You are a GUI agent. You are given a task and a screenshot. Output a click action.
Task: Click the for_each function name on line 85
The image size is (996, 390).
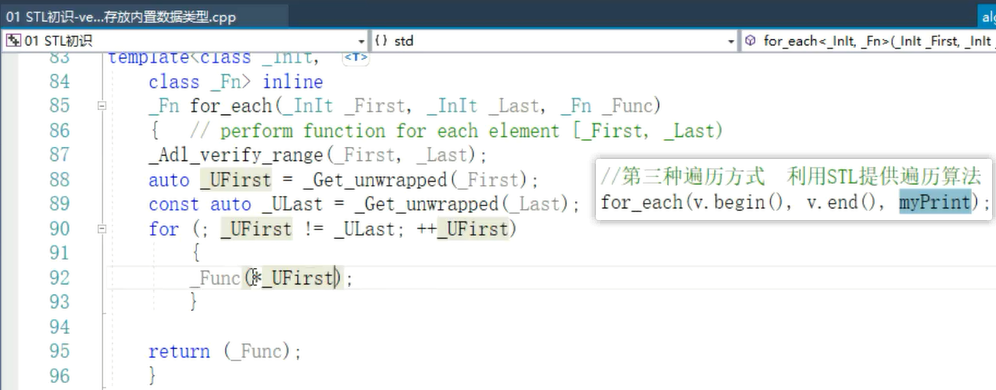coord(231,106)
